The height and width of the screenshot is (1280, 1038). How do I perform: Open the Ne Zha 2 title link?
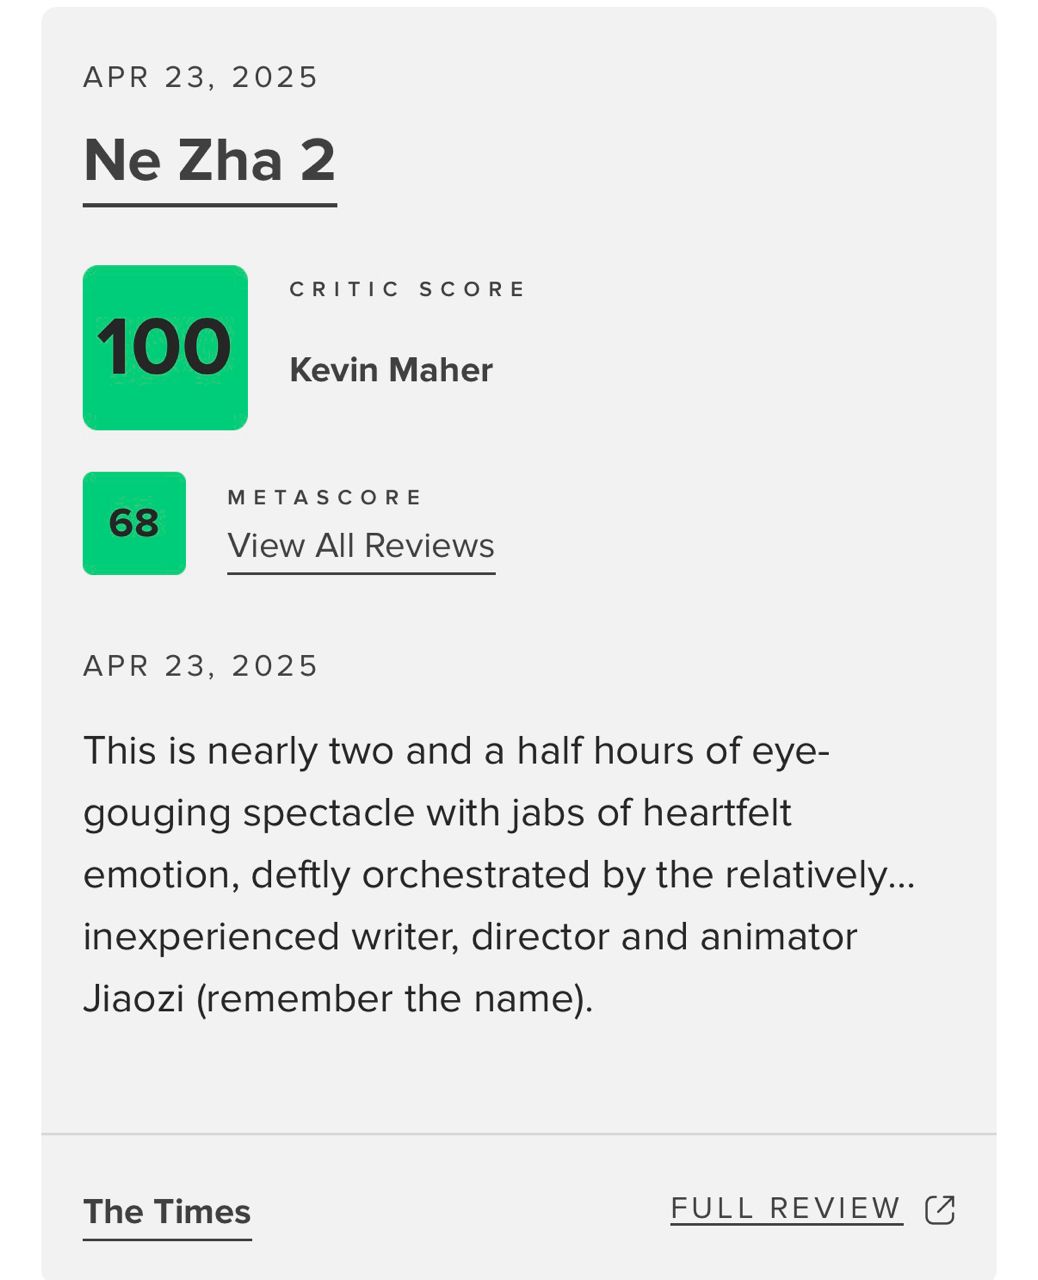click(x=209, y=161)
